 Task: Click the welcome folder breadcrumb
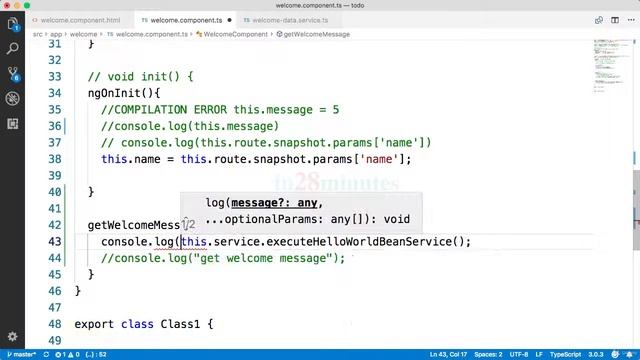tap(83, 34)
